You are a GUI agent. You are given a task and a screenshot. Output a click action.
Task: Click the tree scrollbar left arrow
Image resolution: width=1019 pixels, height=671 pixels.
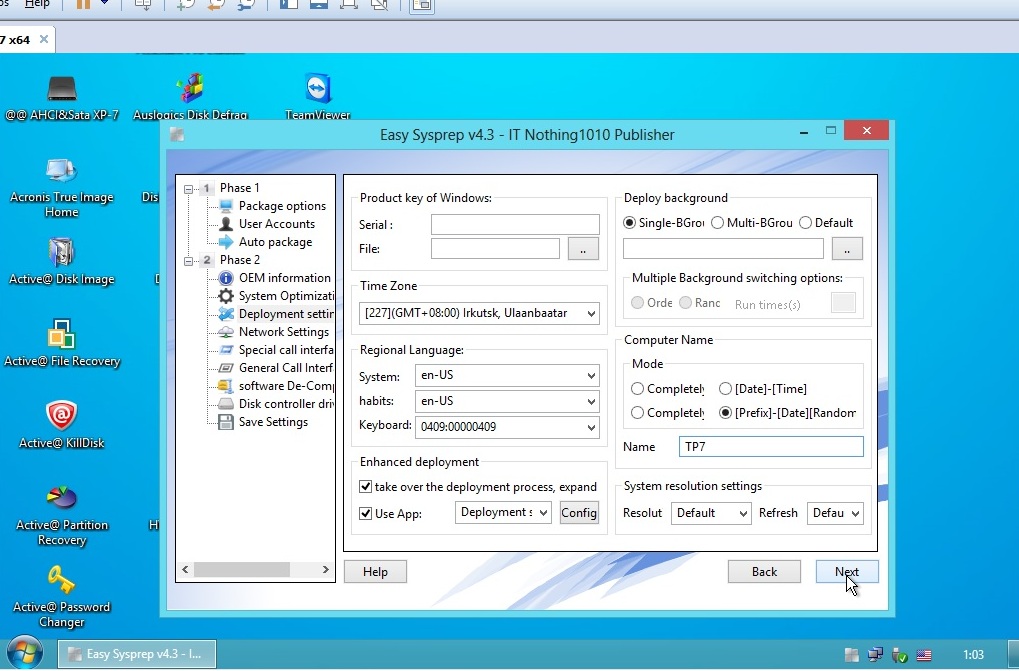[x=185, y=570]
